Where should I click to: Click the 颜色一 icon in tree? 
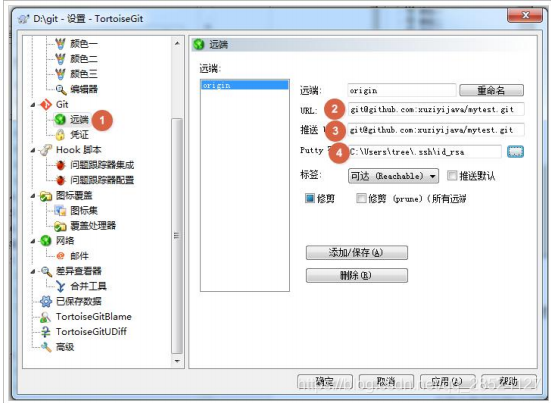tap(60, 44)
